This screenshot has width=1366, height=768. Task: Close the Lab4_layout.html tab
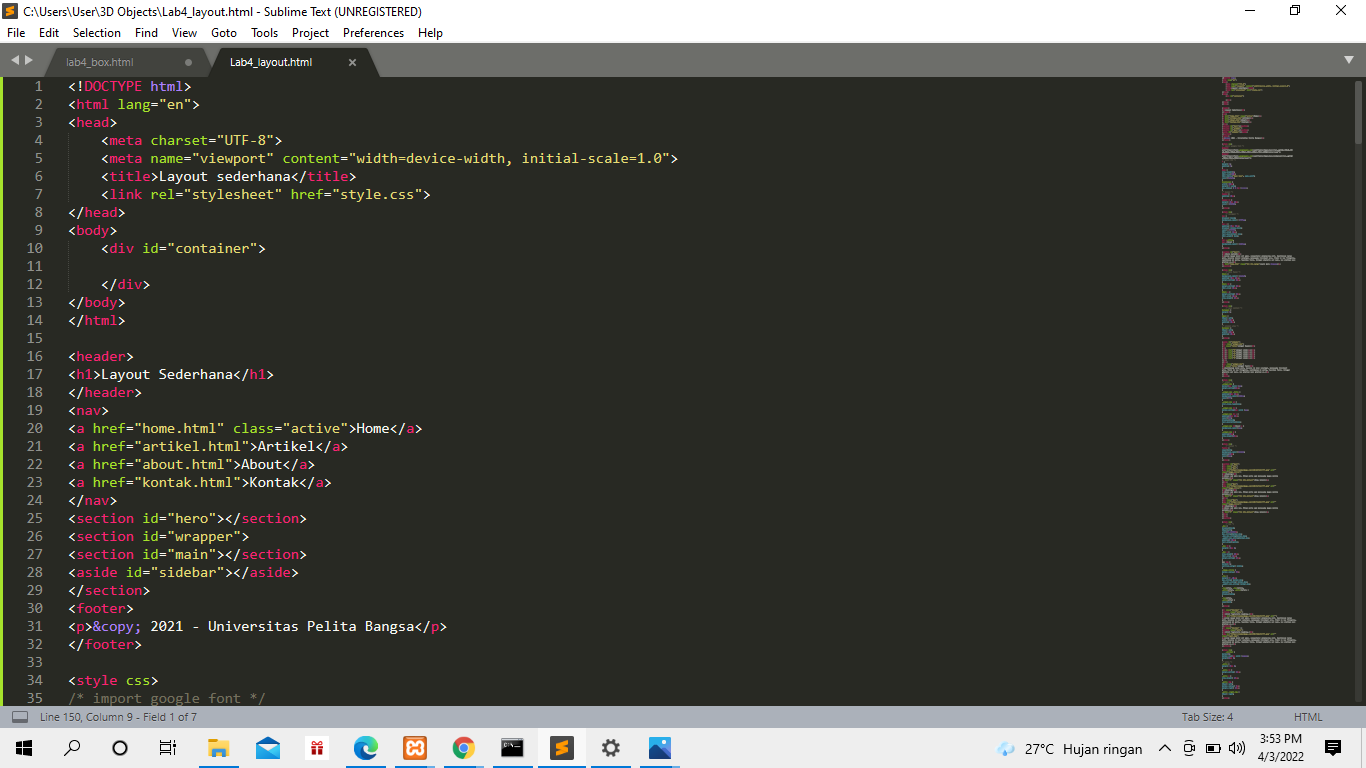(352, 62)
